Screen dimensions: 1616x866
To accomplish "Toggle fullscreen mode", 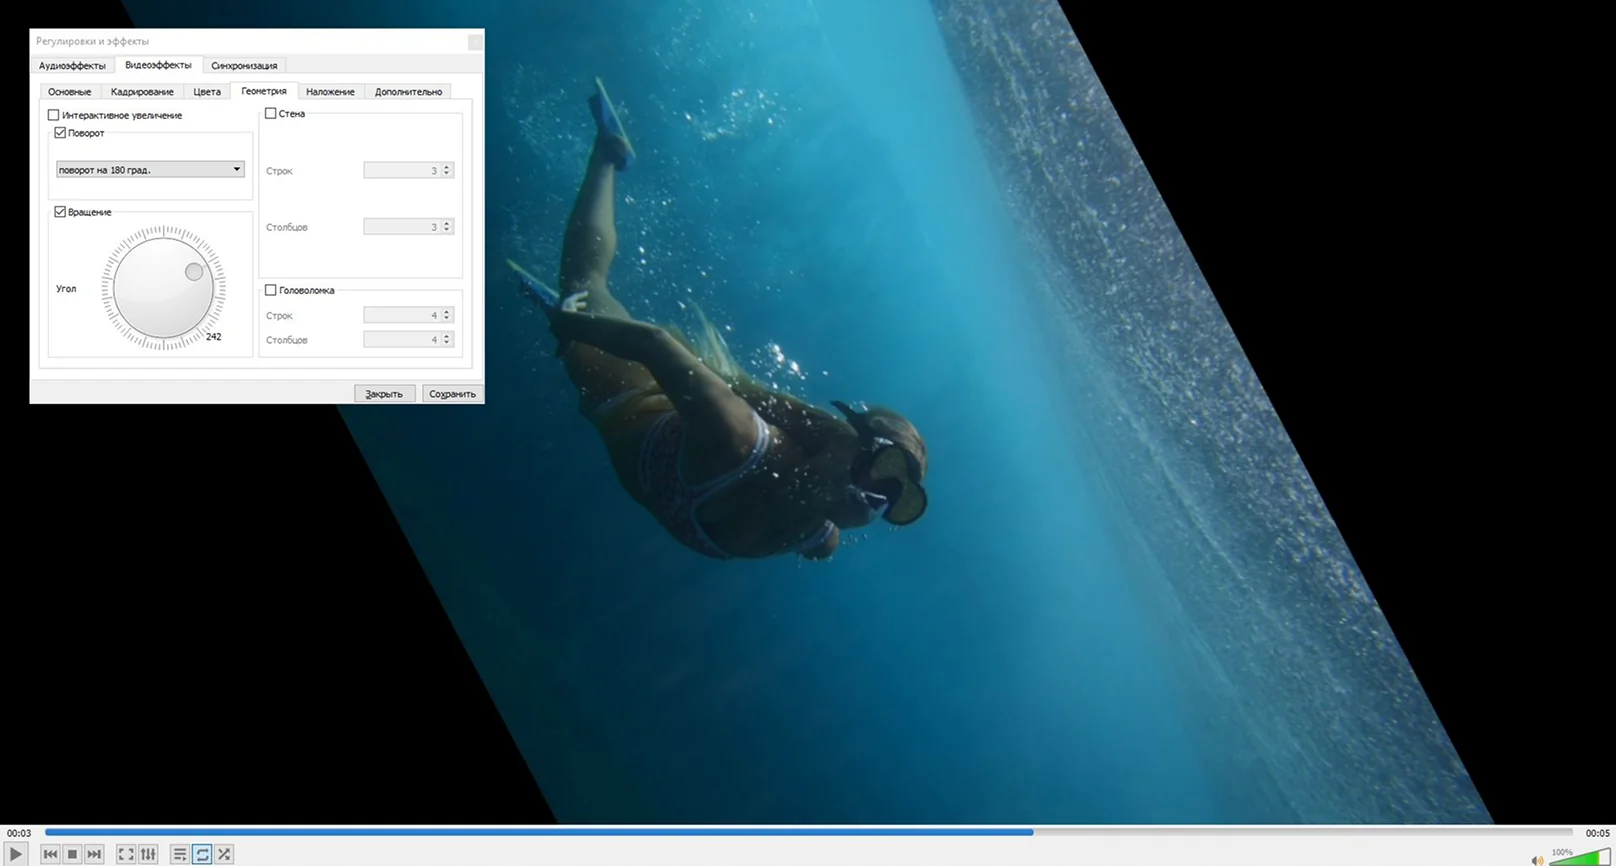I will coord(126,854).
